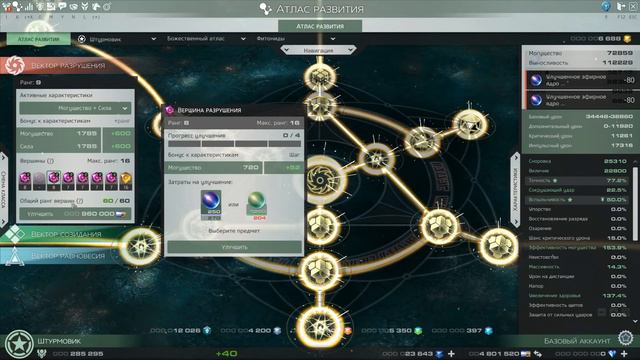The image size is (640, 360).
Task: Click the plus icon next to 23 843
Action: [451, 353]
